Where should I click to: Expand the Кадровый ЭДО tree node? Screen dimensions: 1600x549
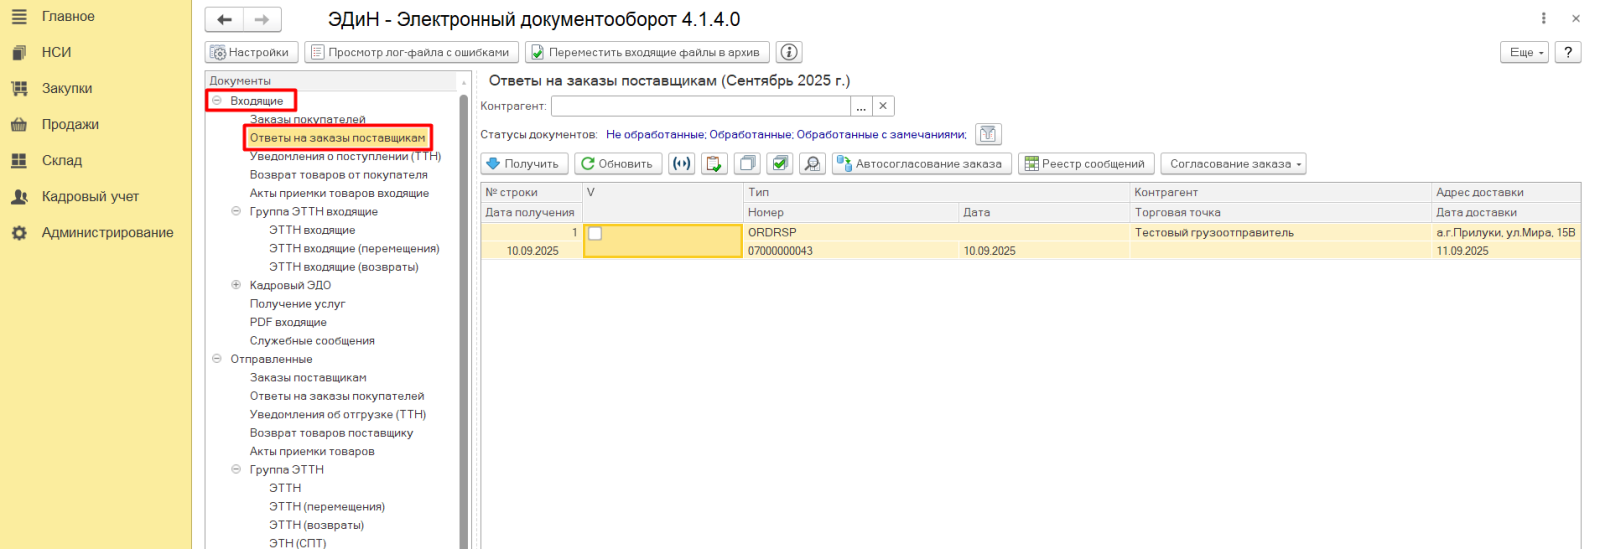pyautogui.click(x=236, y=285)
